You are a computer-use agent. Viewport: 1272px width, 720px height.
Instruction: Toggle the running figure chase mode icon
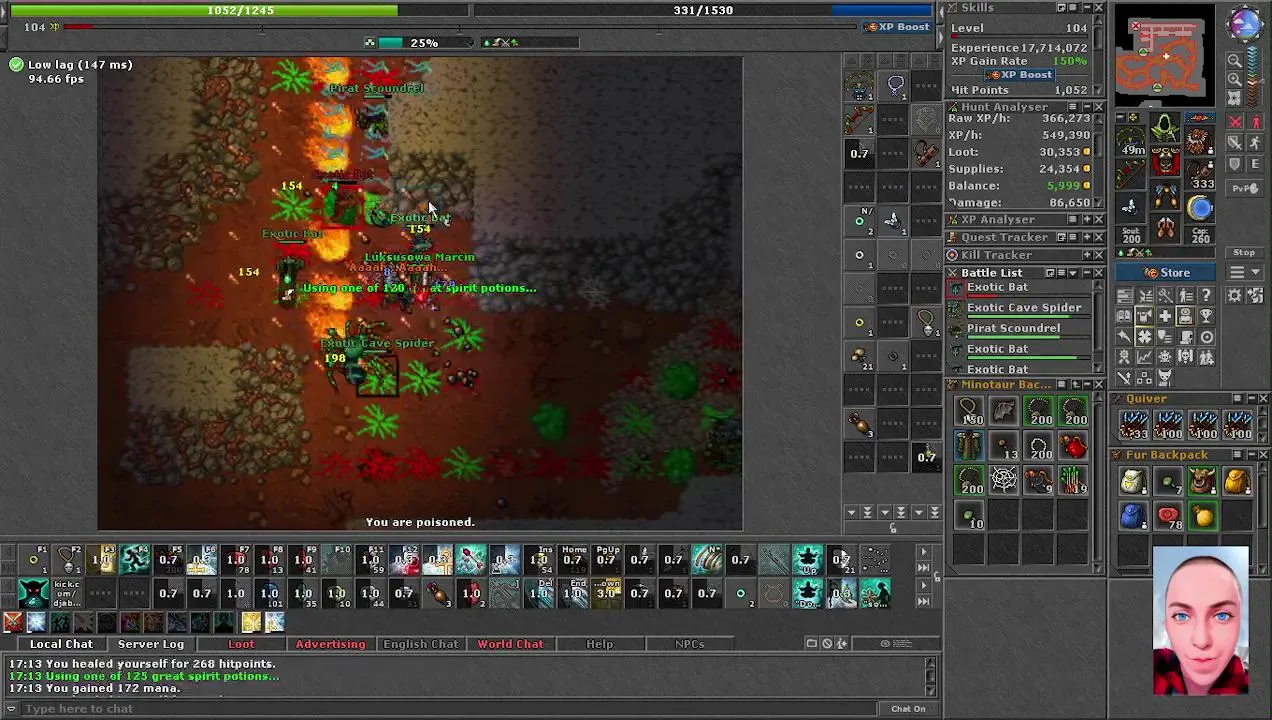click(x=1255, y=142)
